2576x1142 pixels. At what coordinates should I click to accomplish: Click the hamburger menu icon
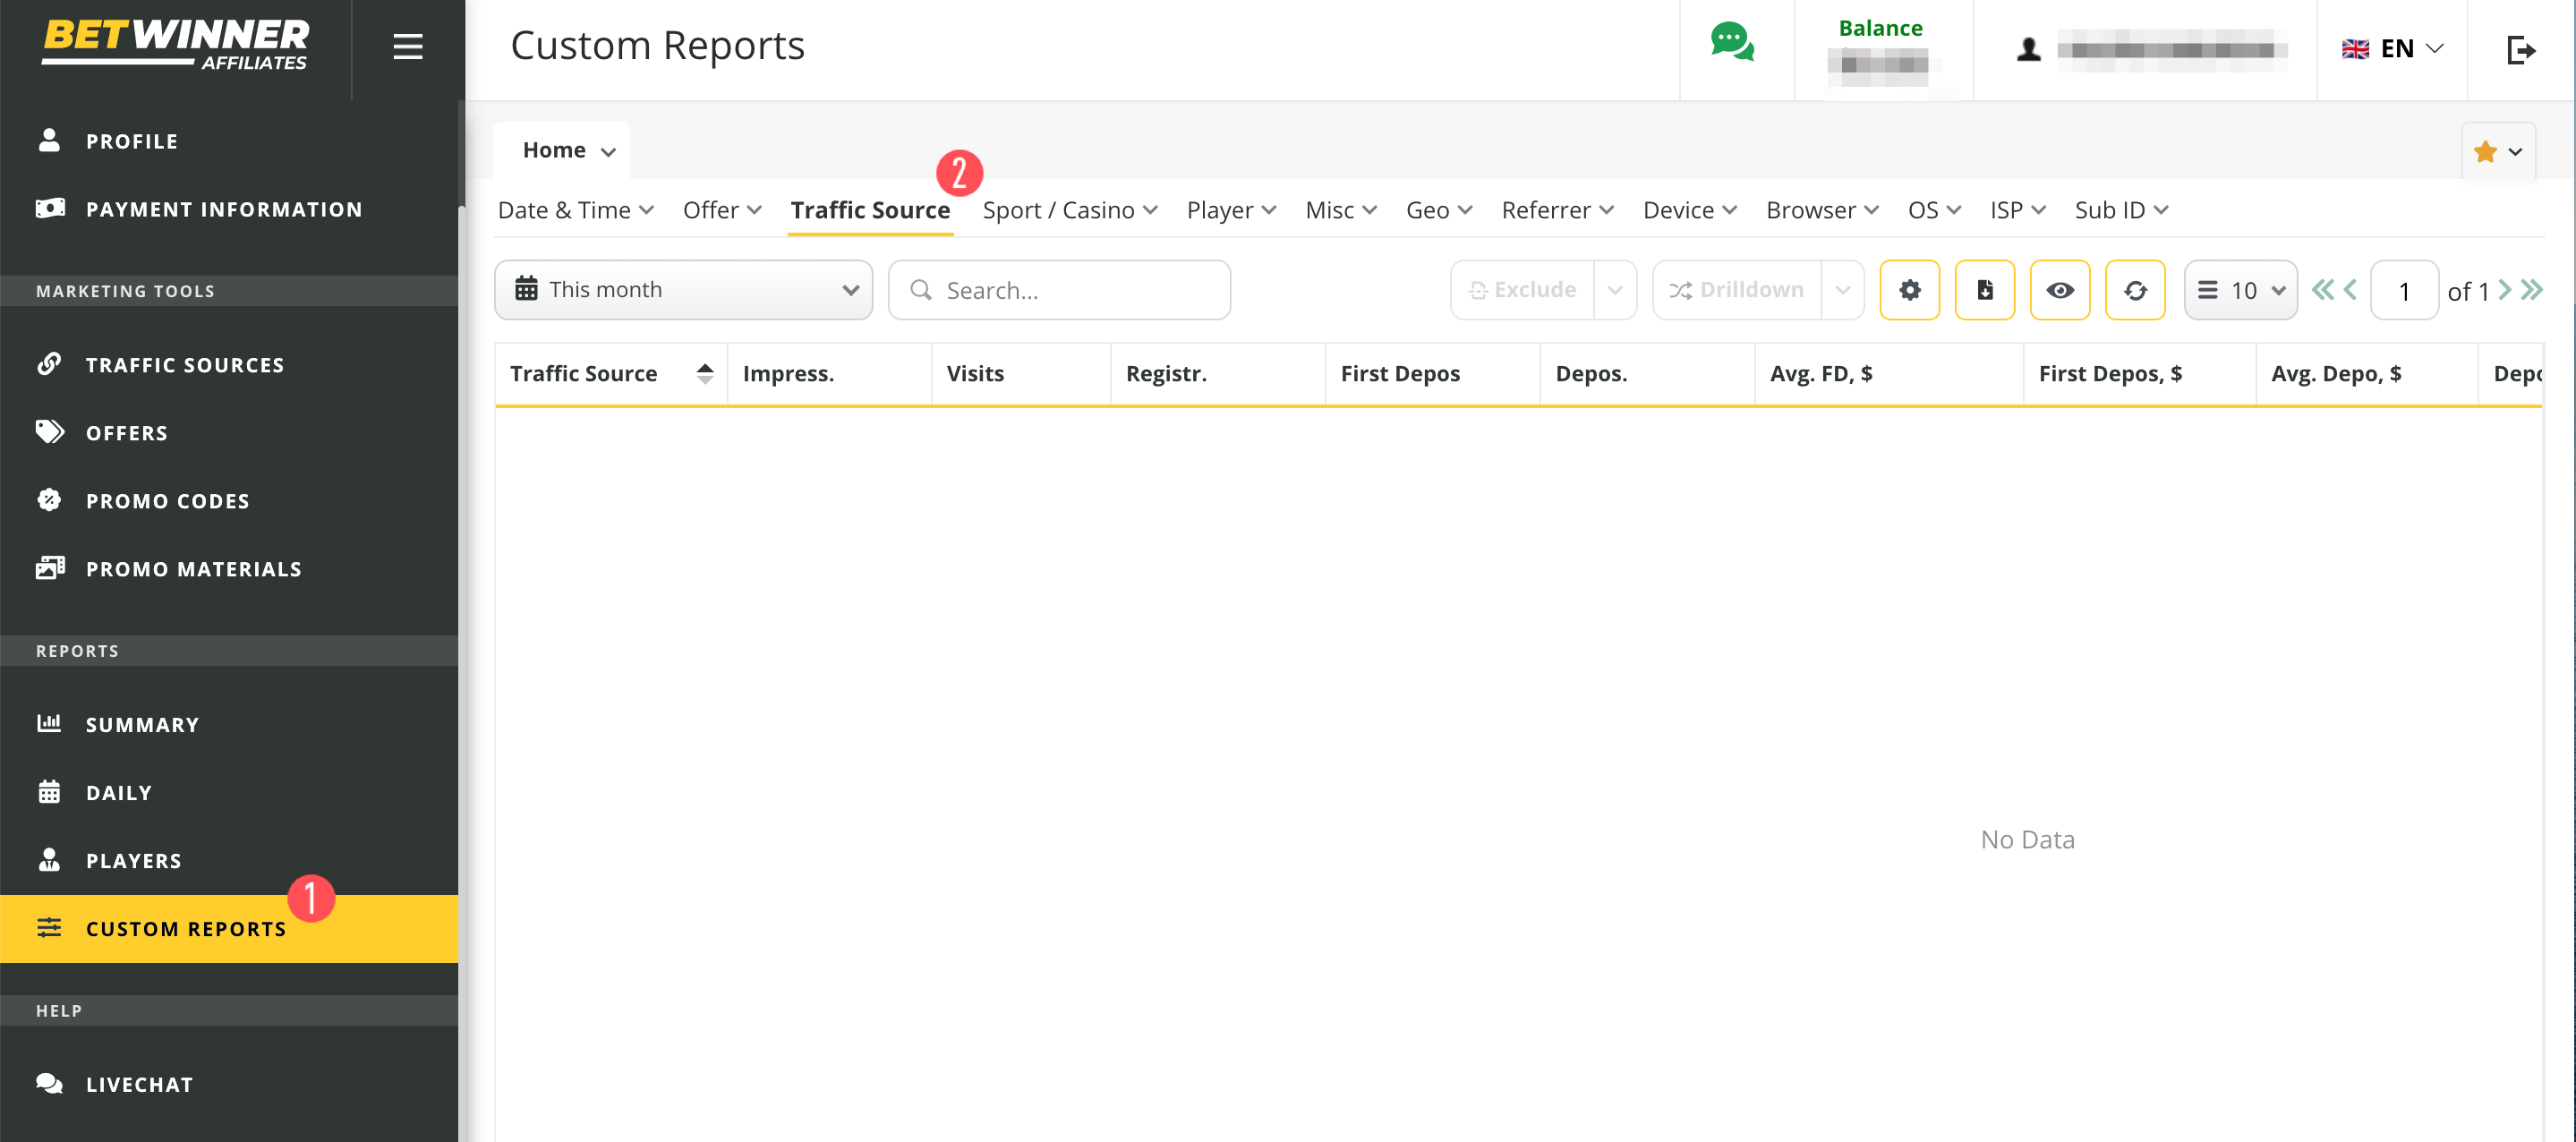pos(407,47)
